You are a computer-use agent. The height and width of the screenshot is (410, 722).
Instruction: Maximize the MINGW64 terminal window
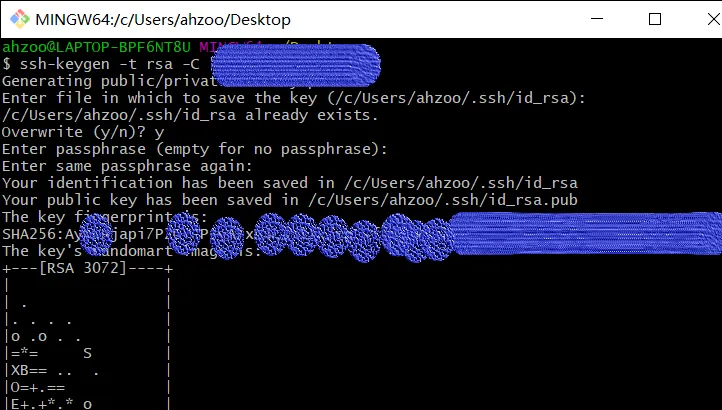[x=655, y=19]
